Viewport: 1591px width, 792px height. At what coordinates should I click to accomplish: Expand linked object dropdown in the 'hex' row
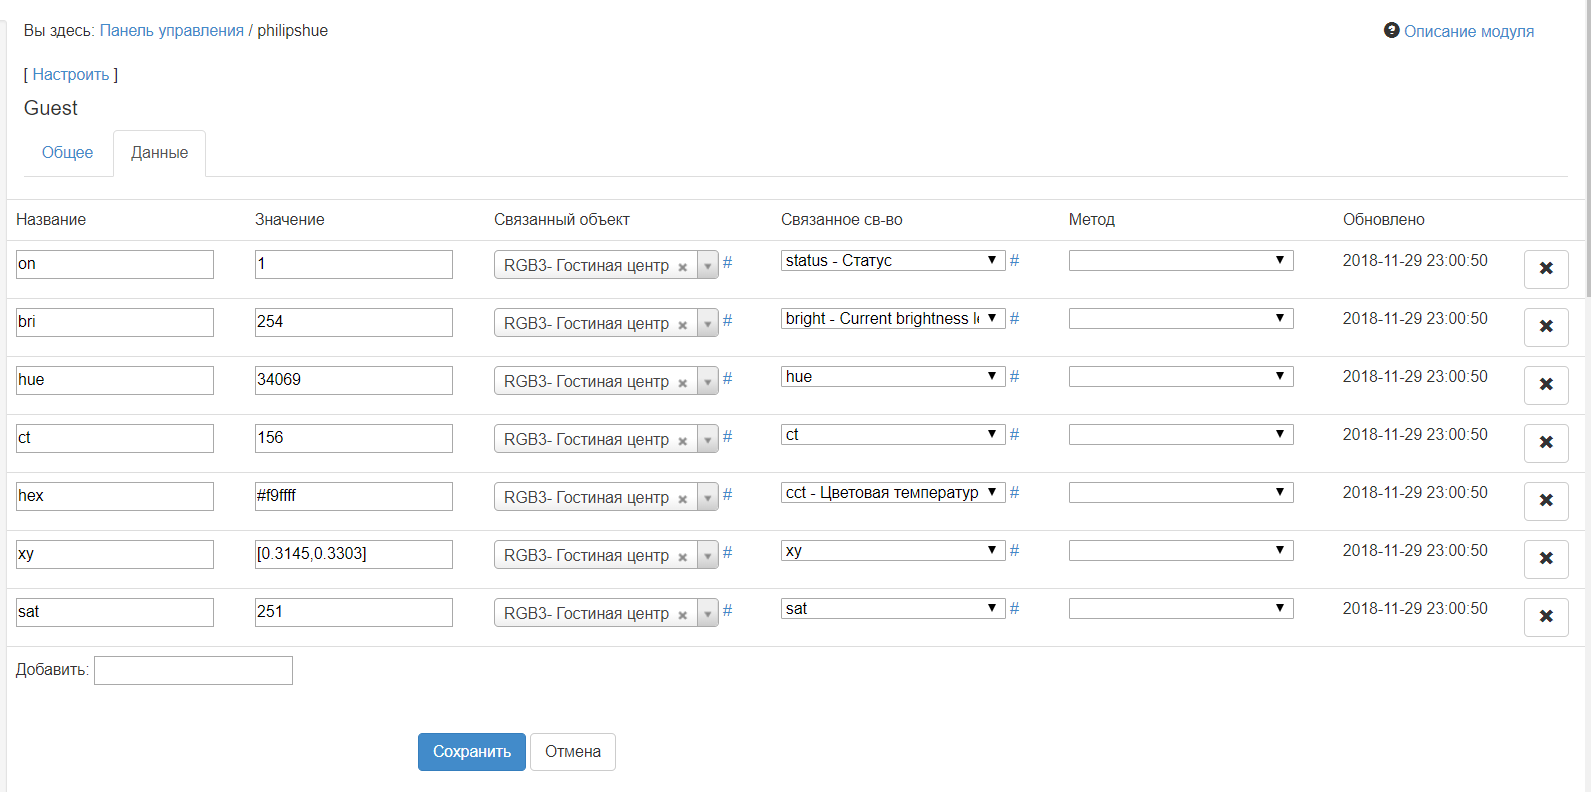(x=707, y=498)
